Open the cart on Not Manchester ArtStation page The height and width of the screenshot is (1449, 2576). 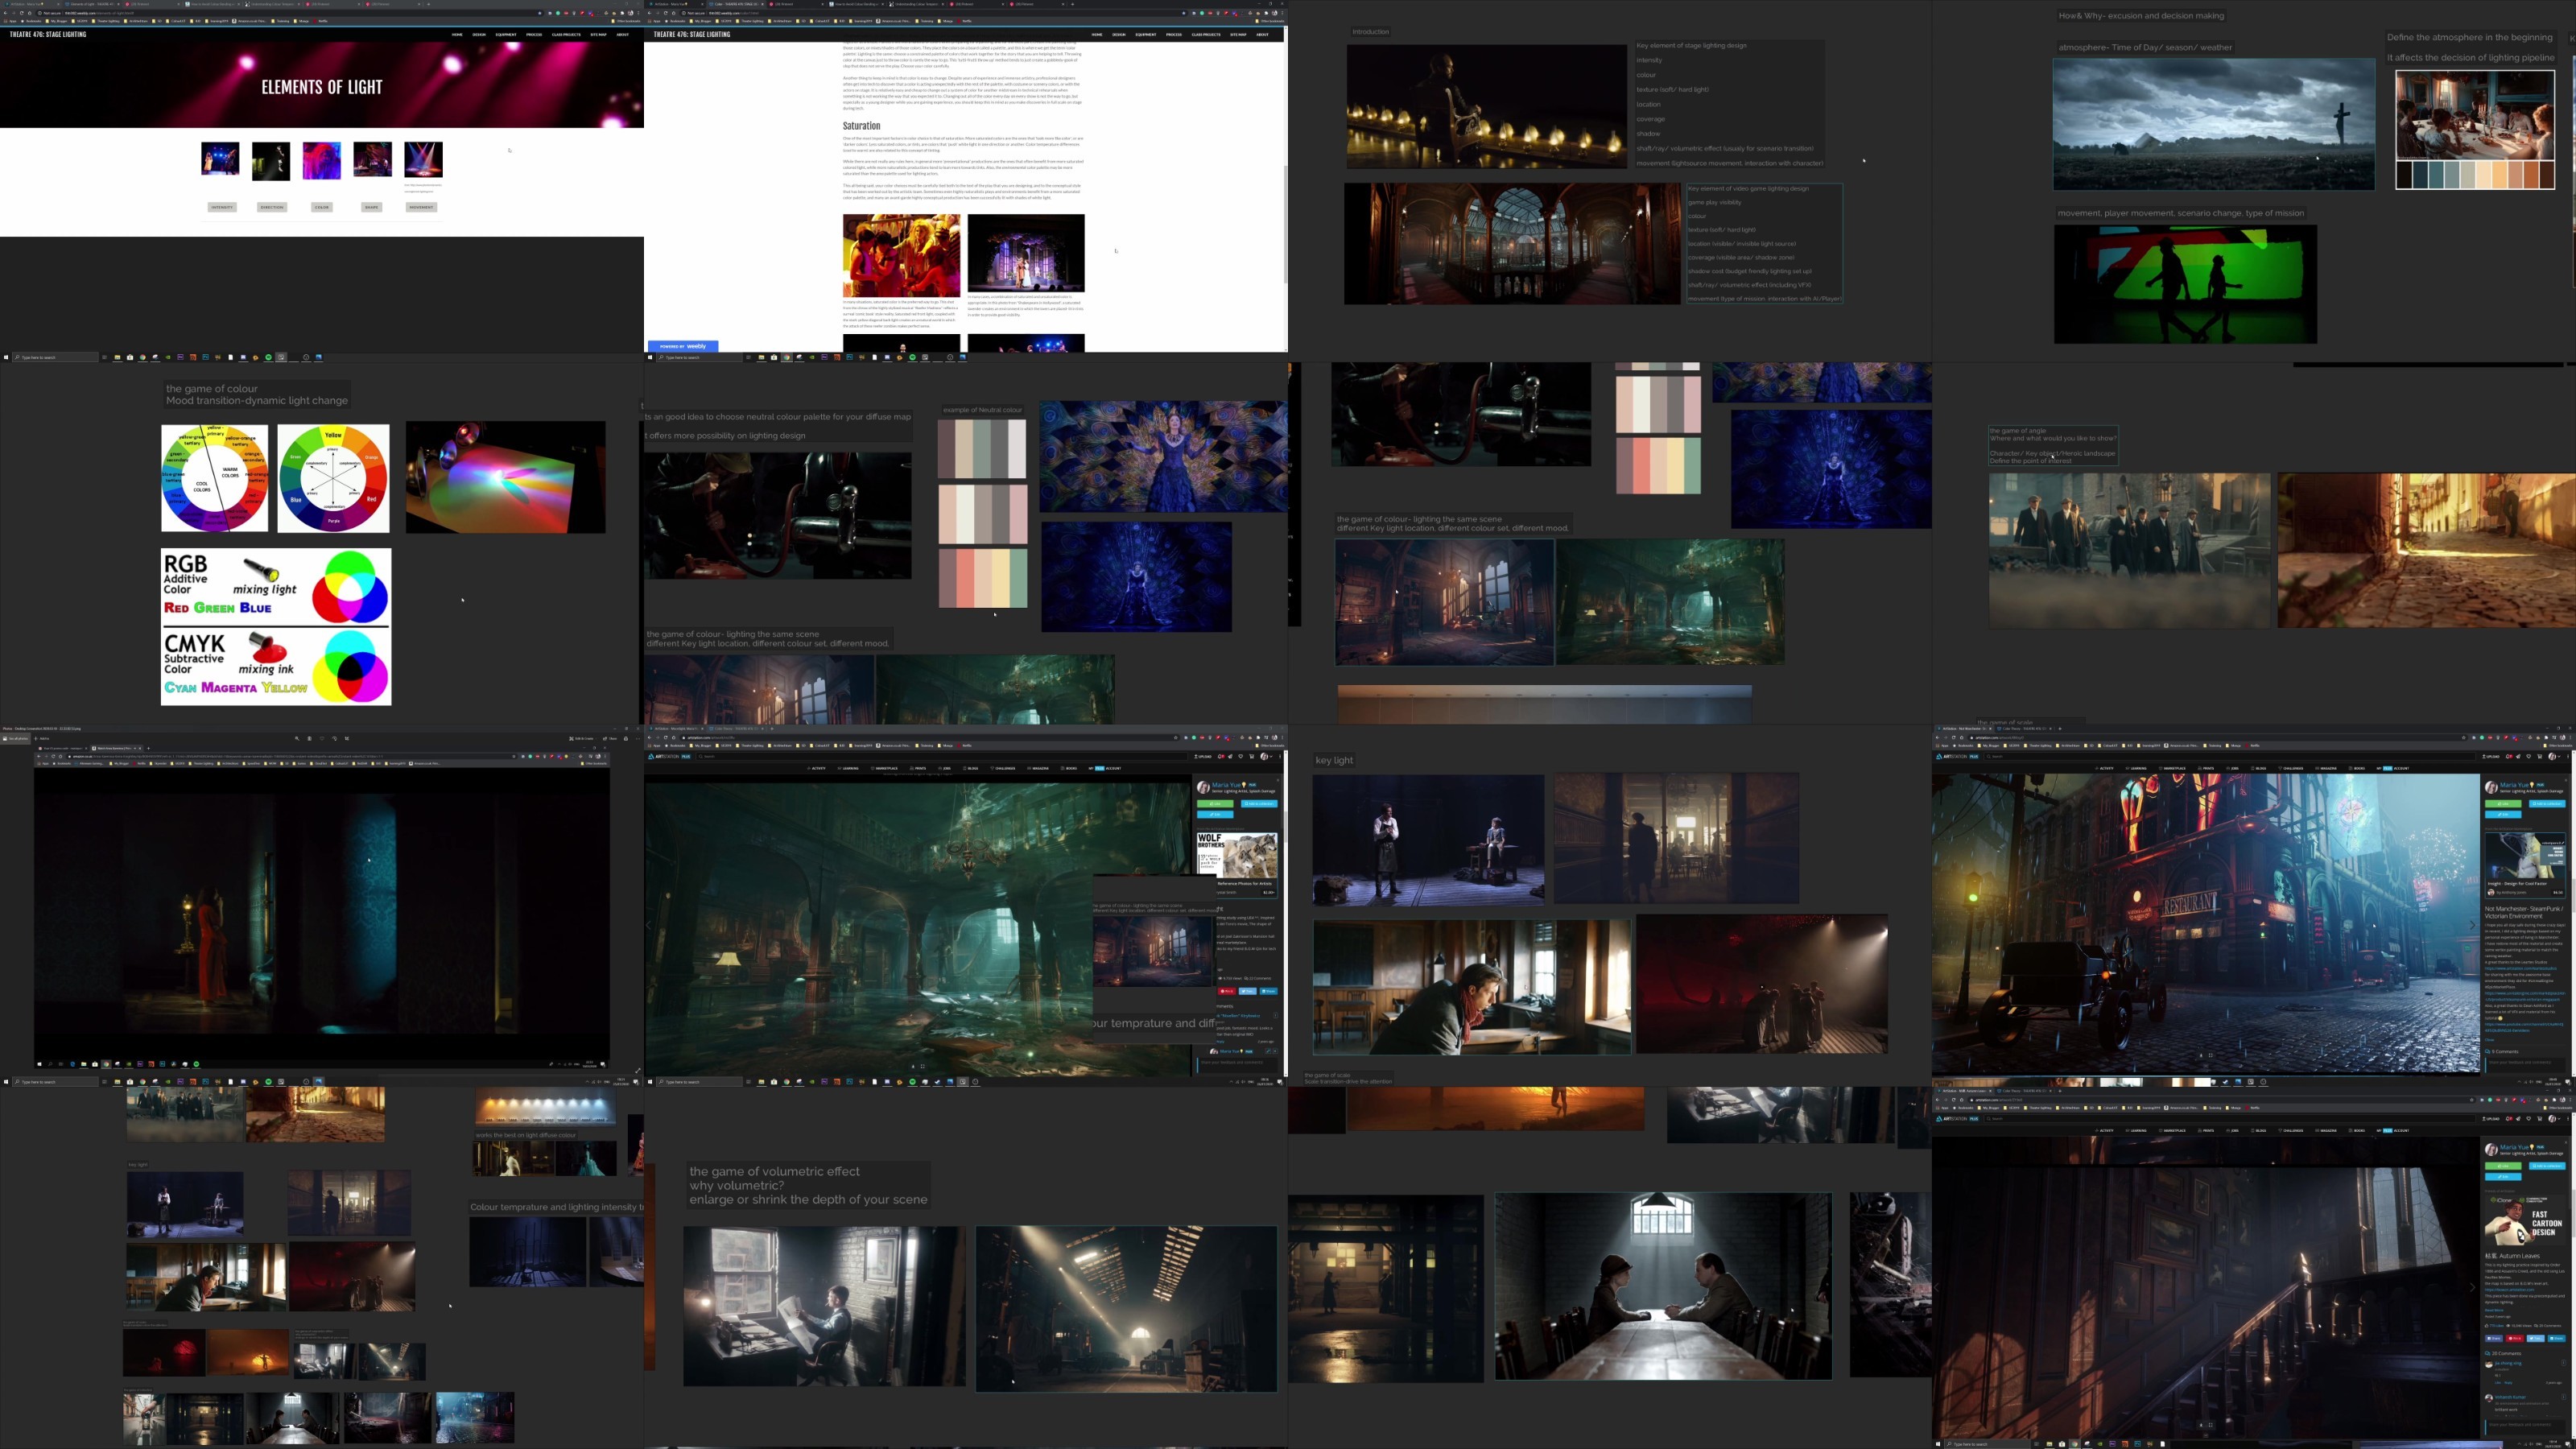pyautogui.click(x=2538, y=756)
